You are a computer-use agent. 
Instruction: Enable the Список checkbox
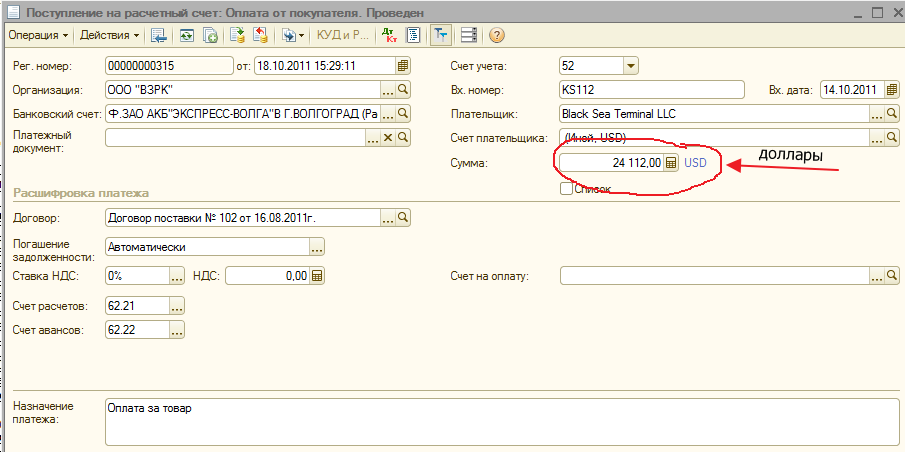[x=566, y=188]
